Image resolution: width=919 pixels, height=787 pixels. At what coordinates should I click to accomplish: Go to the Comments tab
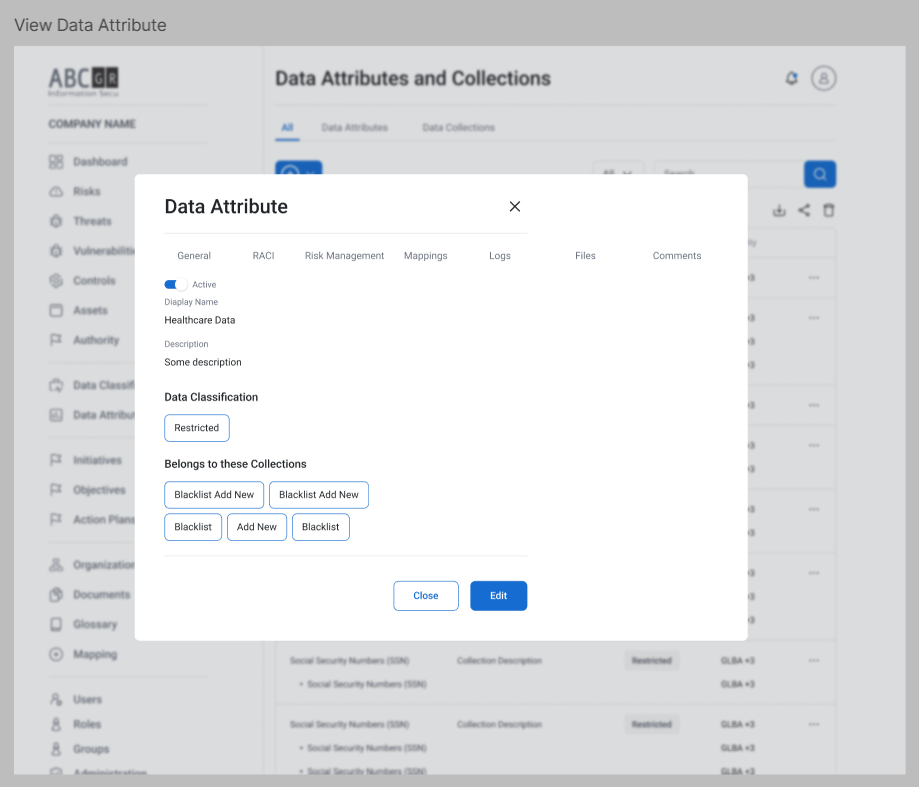[x=677, y=256]
